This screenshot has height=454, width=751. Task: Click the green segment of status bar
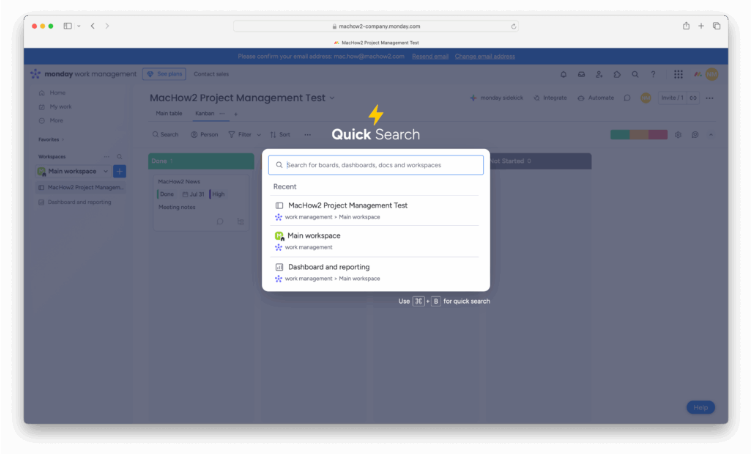click(620, 135)
